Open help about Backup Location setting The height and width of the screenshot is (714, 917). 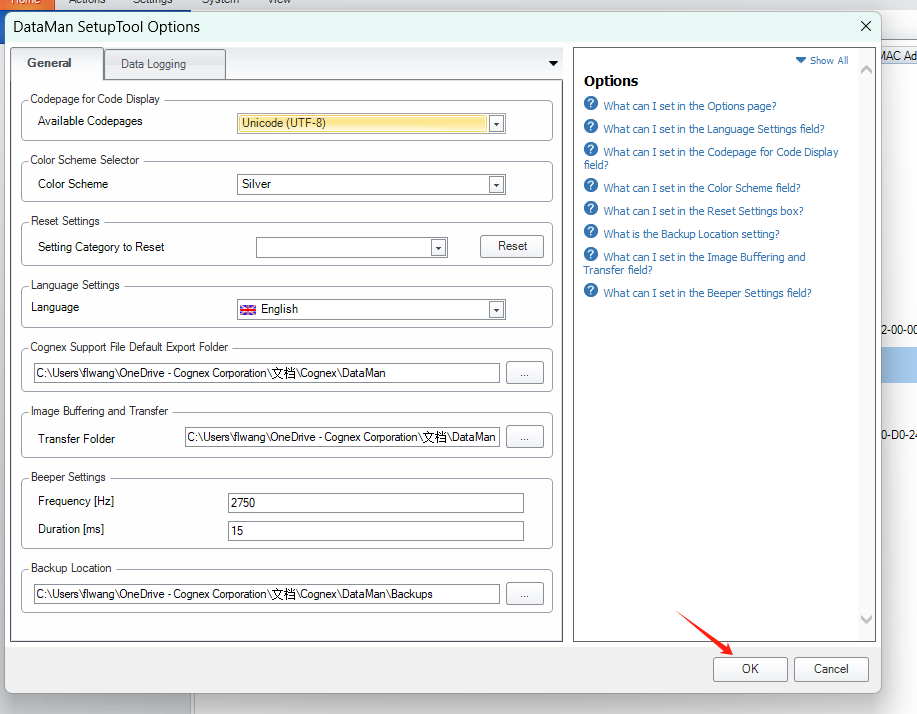click(691, 234)
